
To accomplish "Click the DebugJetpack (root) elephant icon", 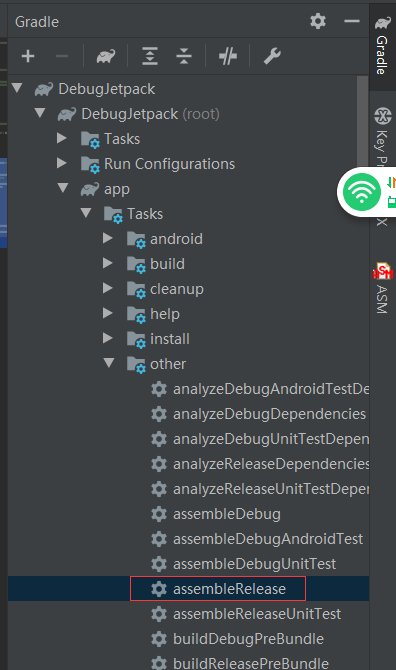I will coord(67,114).
